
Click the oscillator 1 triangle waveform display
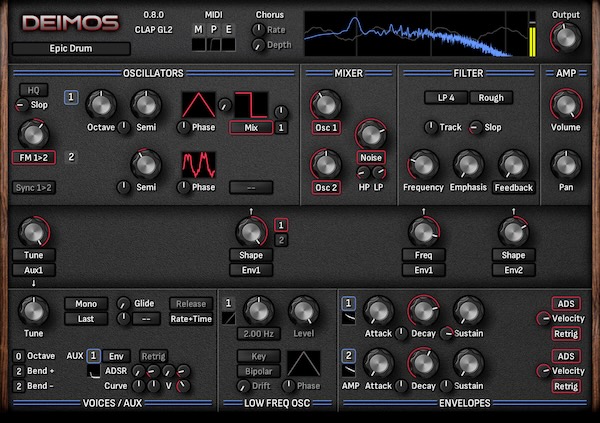(x=198, y=105)
